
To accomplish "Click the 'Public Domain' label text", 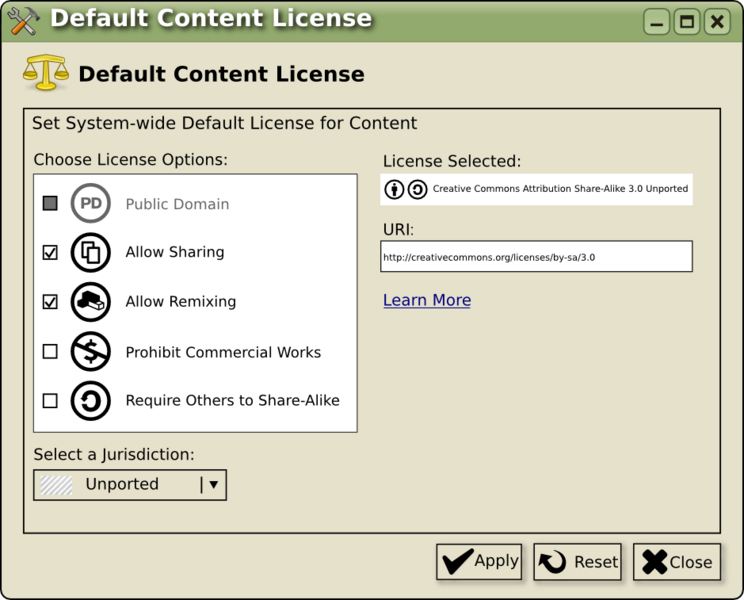I will point(177,204).
